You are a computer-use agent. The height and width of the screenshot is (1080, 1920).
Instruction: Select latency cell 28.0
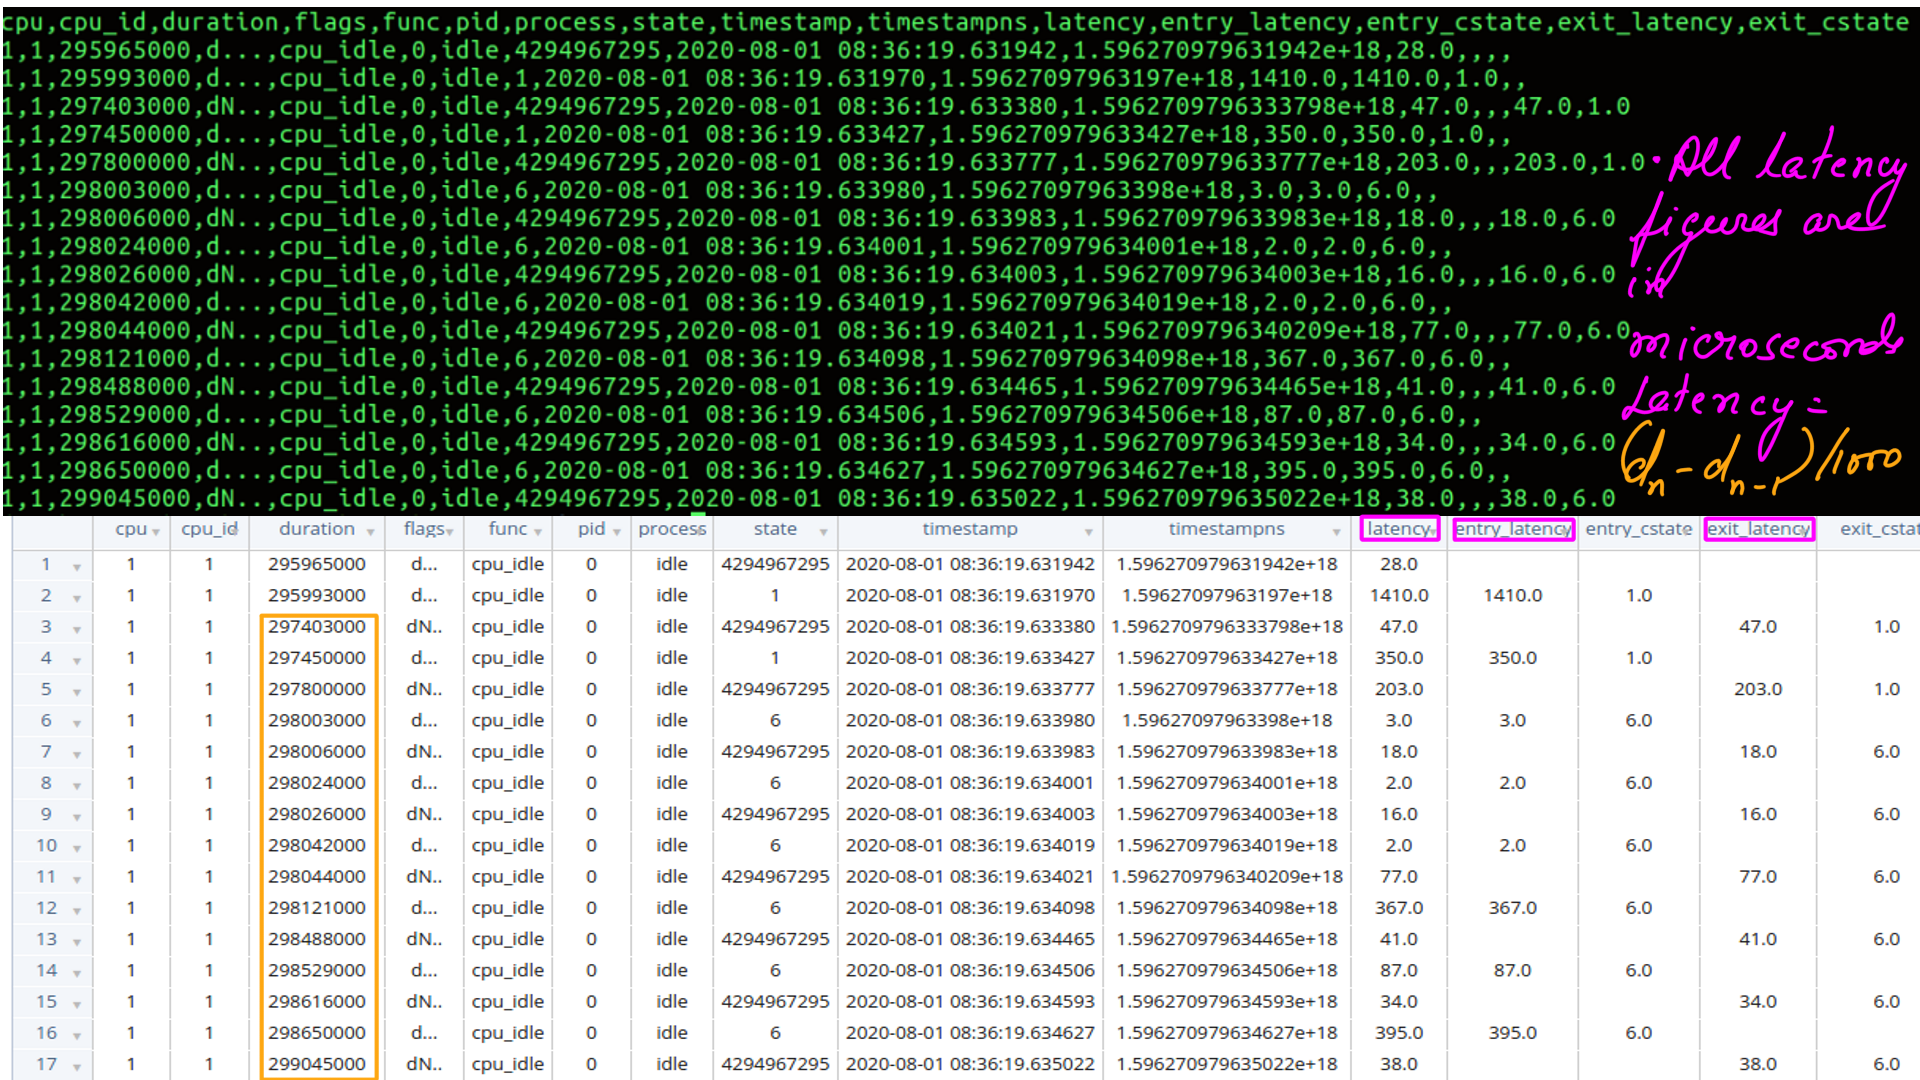point(1399,564)
